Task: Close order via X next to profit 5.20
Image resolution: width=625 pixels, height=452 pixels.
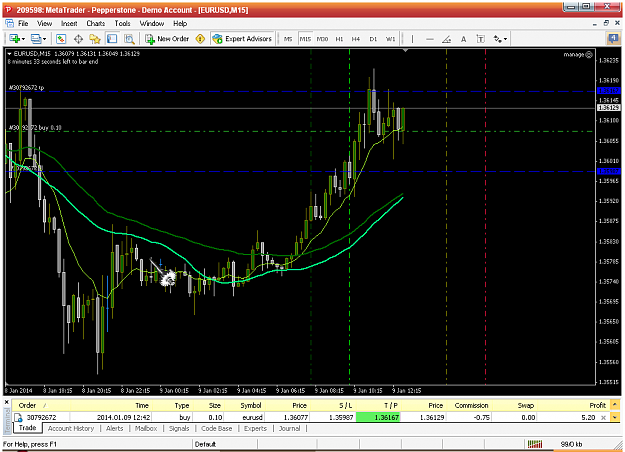Action: click(x=603, y=418)
